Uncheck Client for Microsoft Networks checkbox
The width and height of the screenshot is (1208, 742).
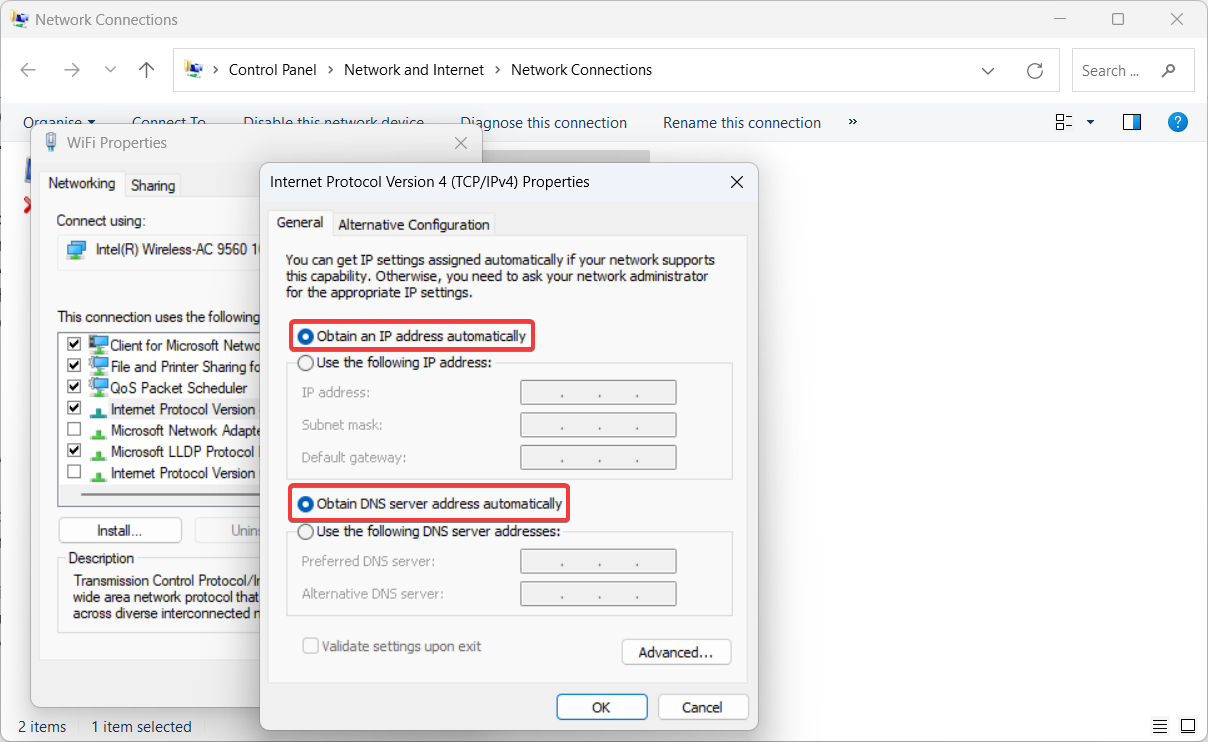(74, 345)
